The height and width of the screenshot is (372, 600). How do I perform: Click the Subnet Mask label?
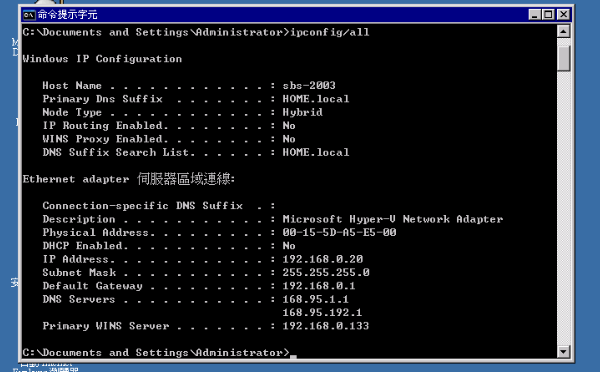[x=79, y=272]
